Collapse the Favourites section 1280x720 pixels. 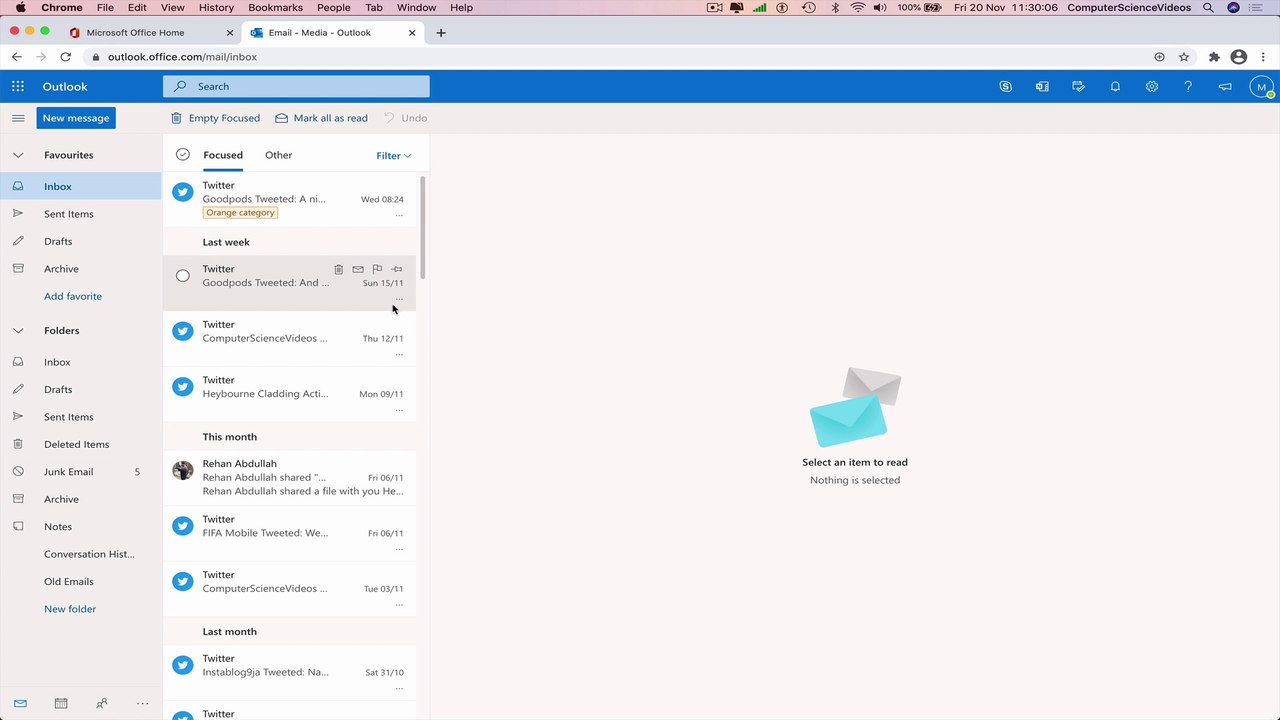coord(18,155)
